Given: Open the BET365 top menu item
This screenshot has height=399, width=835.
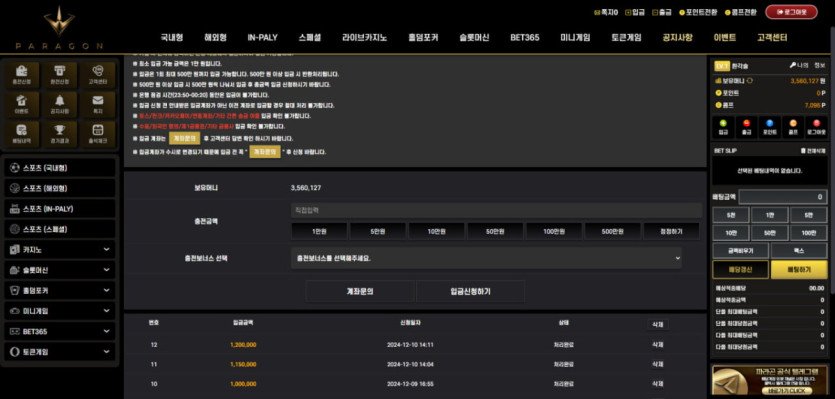Looking at the screenshot, I should [525, 38].
